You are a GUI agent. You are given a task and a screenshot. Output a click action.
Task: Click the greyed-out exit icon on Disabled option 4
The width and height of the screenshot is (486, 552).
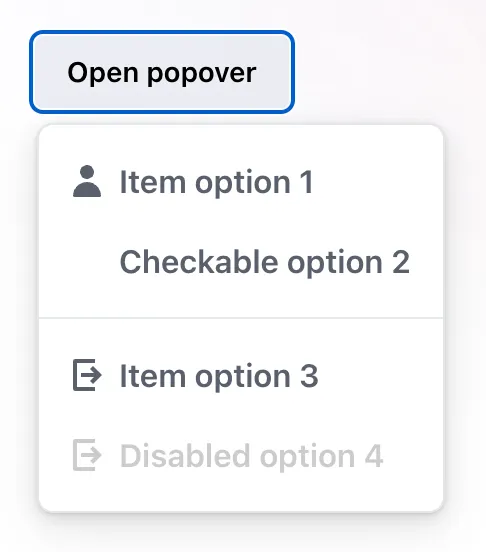(x=87, y=455)
